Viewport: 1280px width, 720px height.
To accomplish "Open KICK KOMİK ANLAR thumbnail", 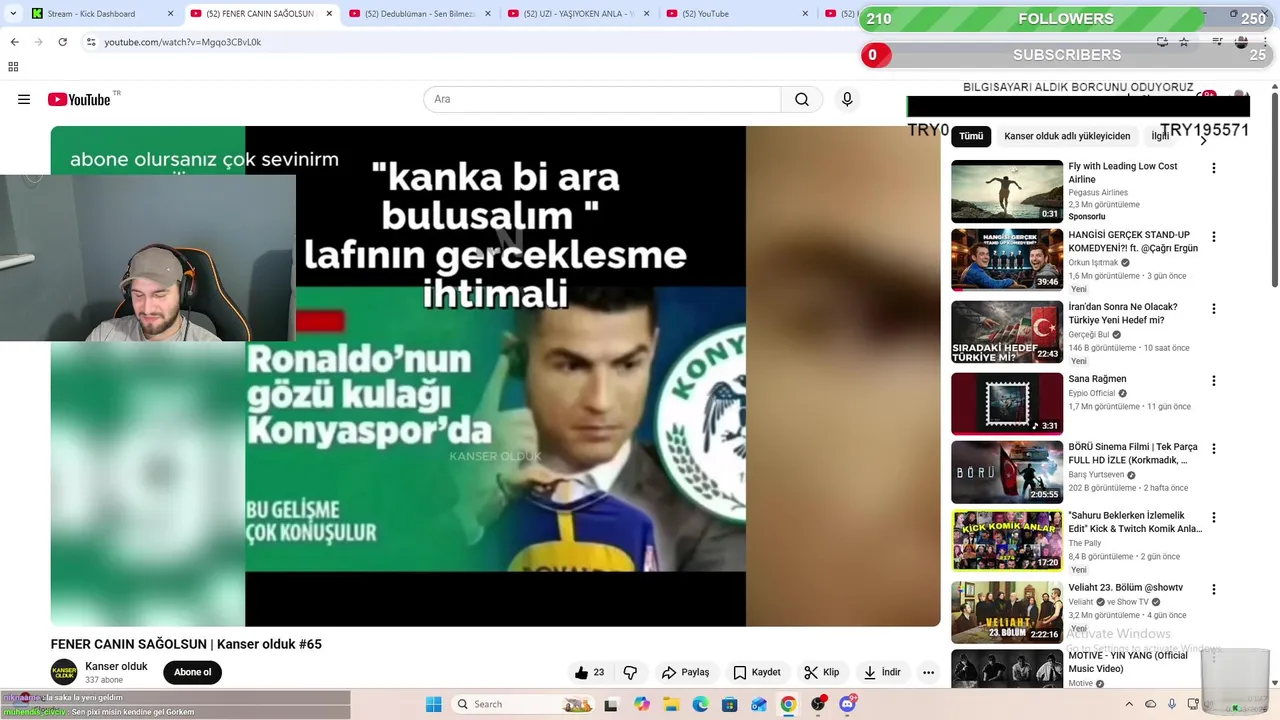I will click(1007, 541).
